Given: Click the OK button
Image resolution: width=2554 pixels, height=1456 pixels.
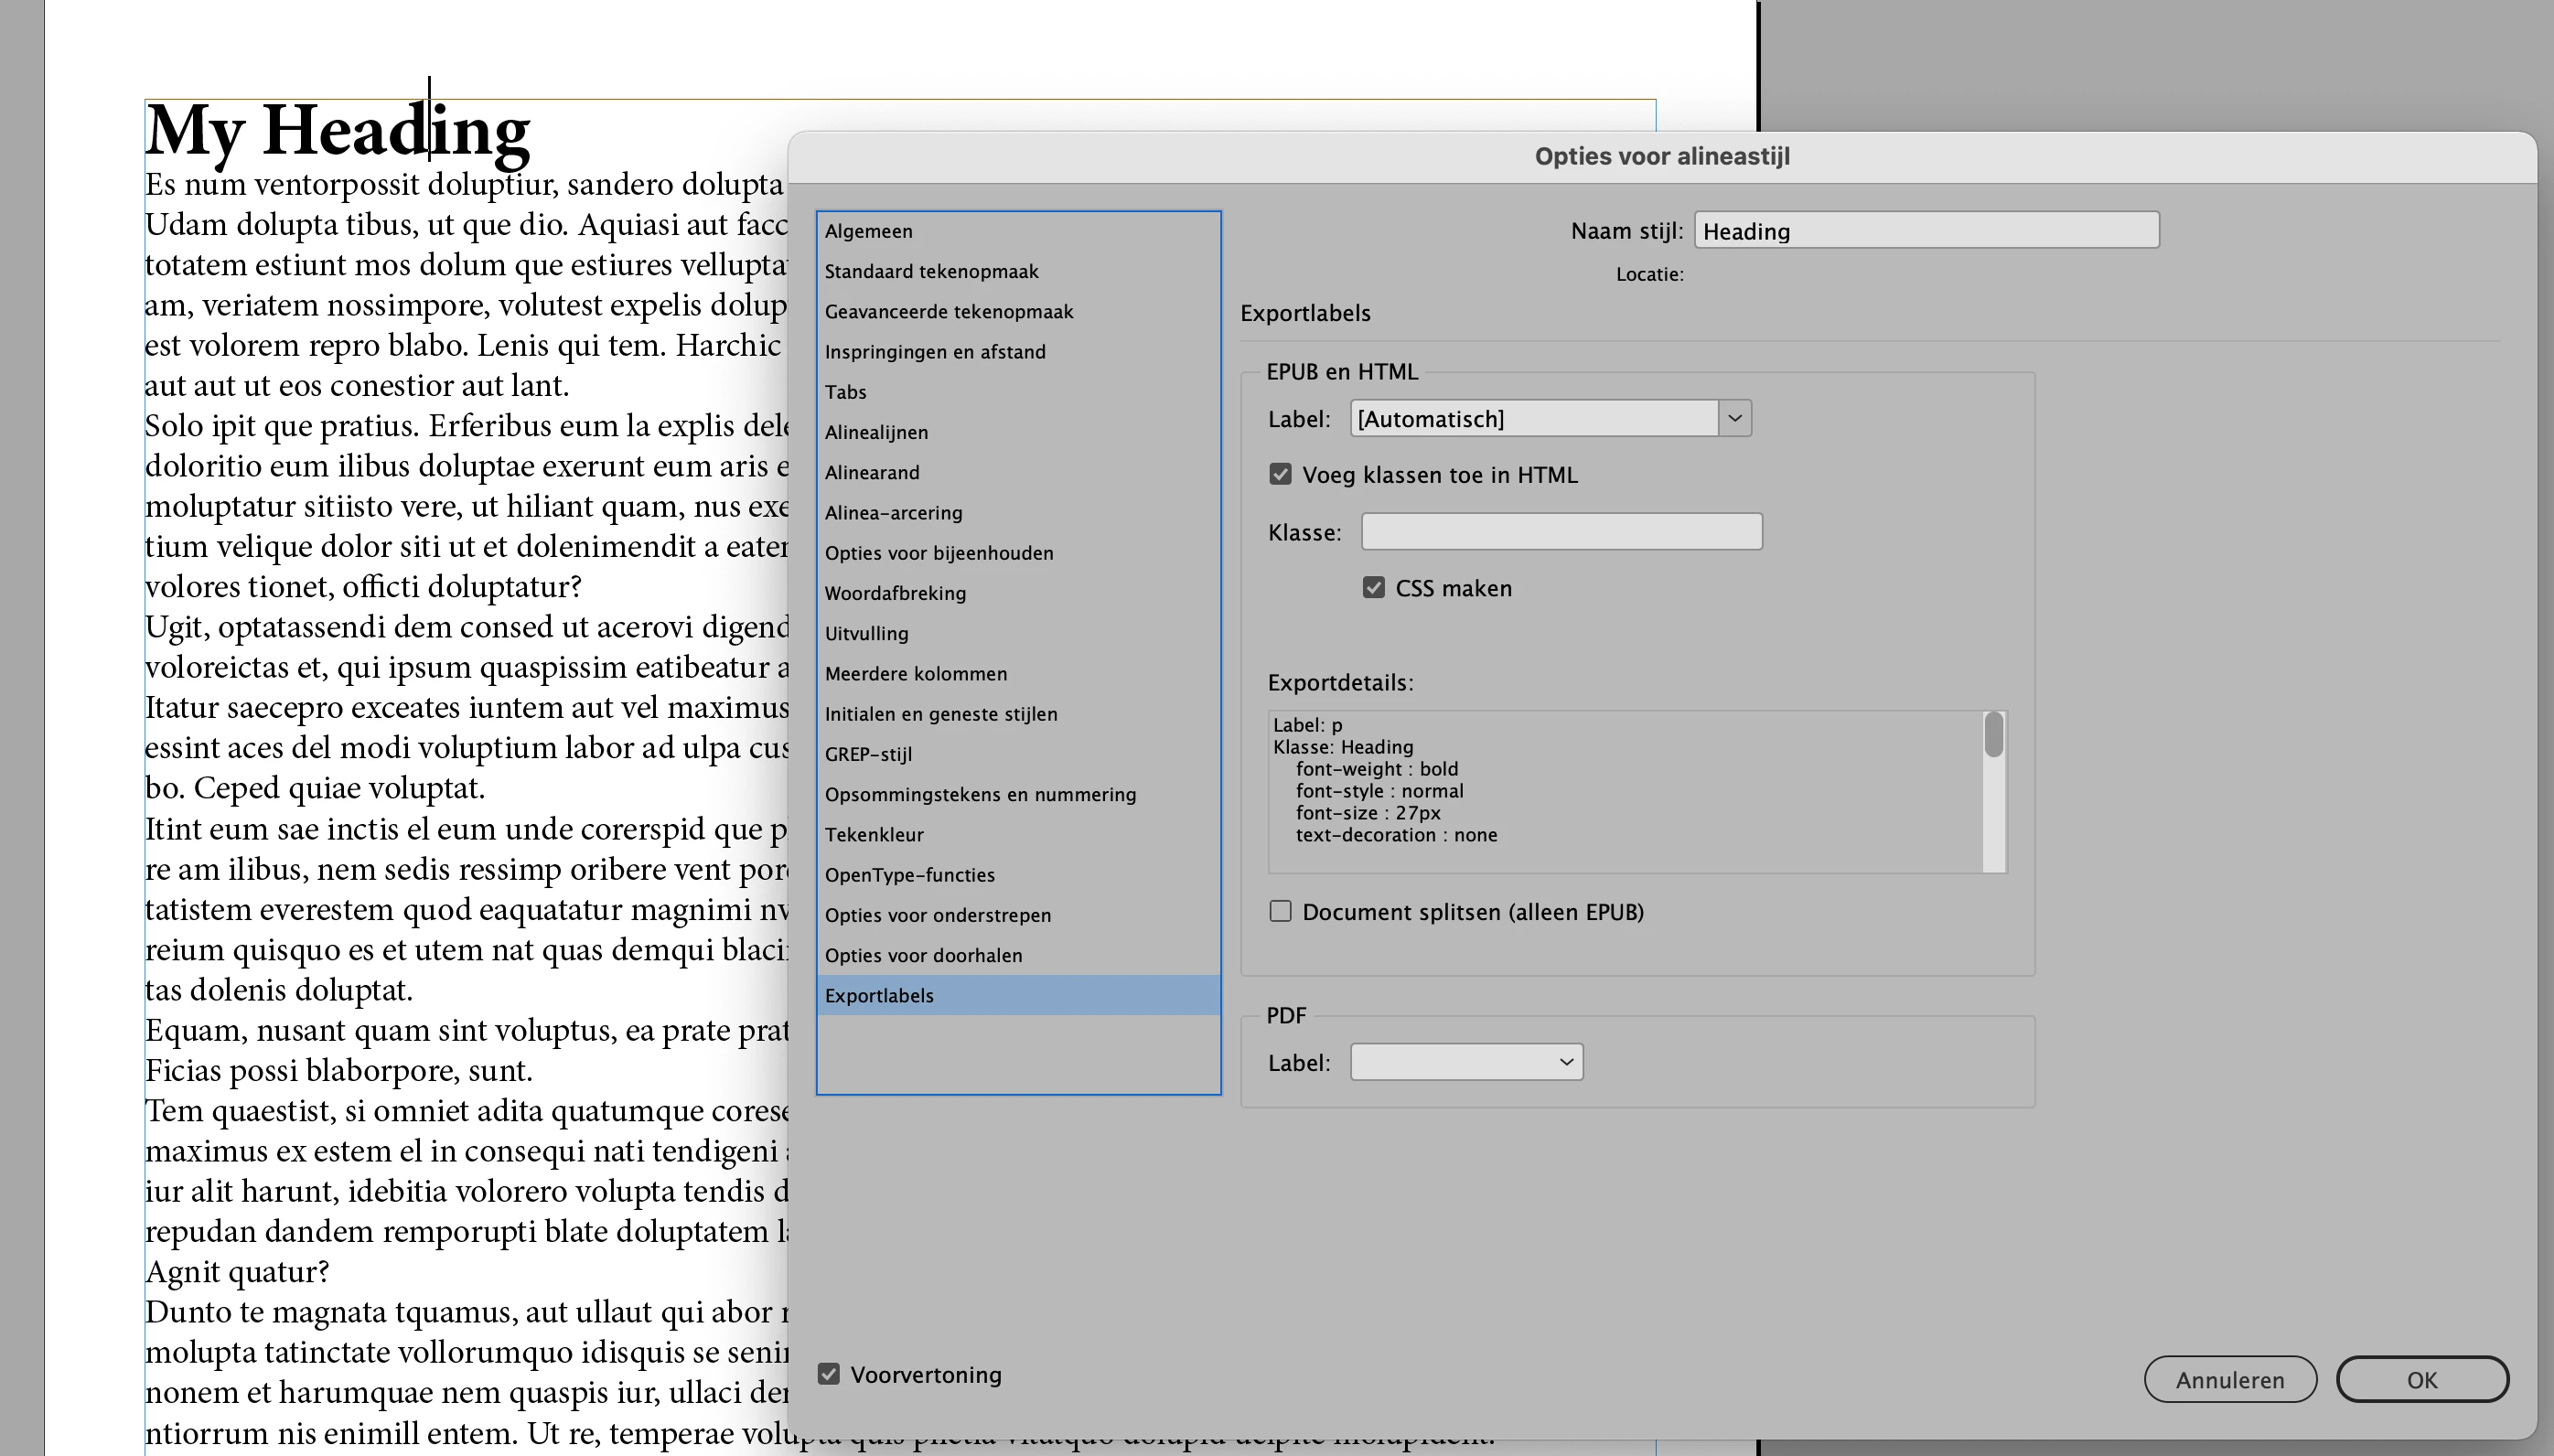Looking at the screenshot, I should pyautogui.click(x=2421, y=1380).
